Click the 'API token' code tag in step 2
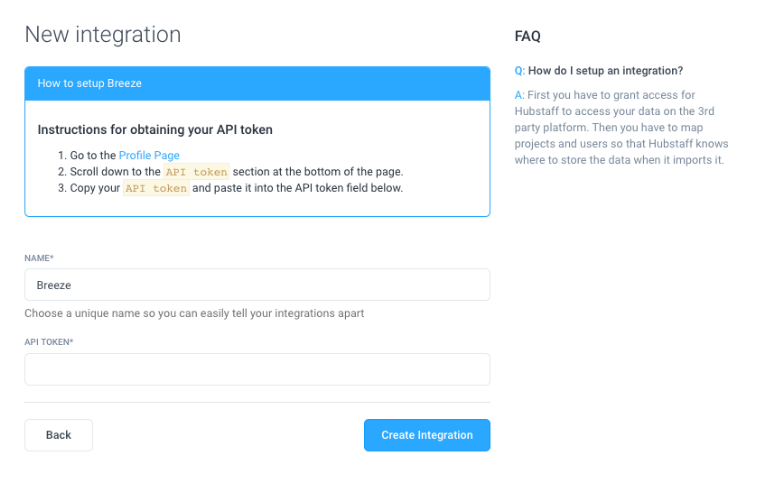The image size is (784, 479). click(x=196, y=172)
